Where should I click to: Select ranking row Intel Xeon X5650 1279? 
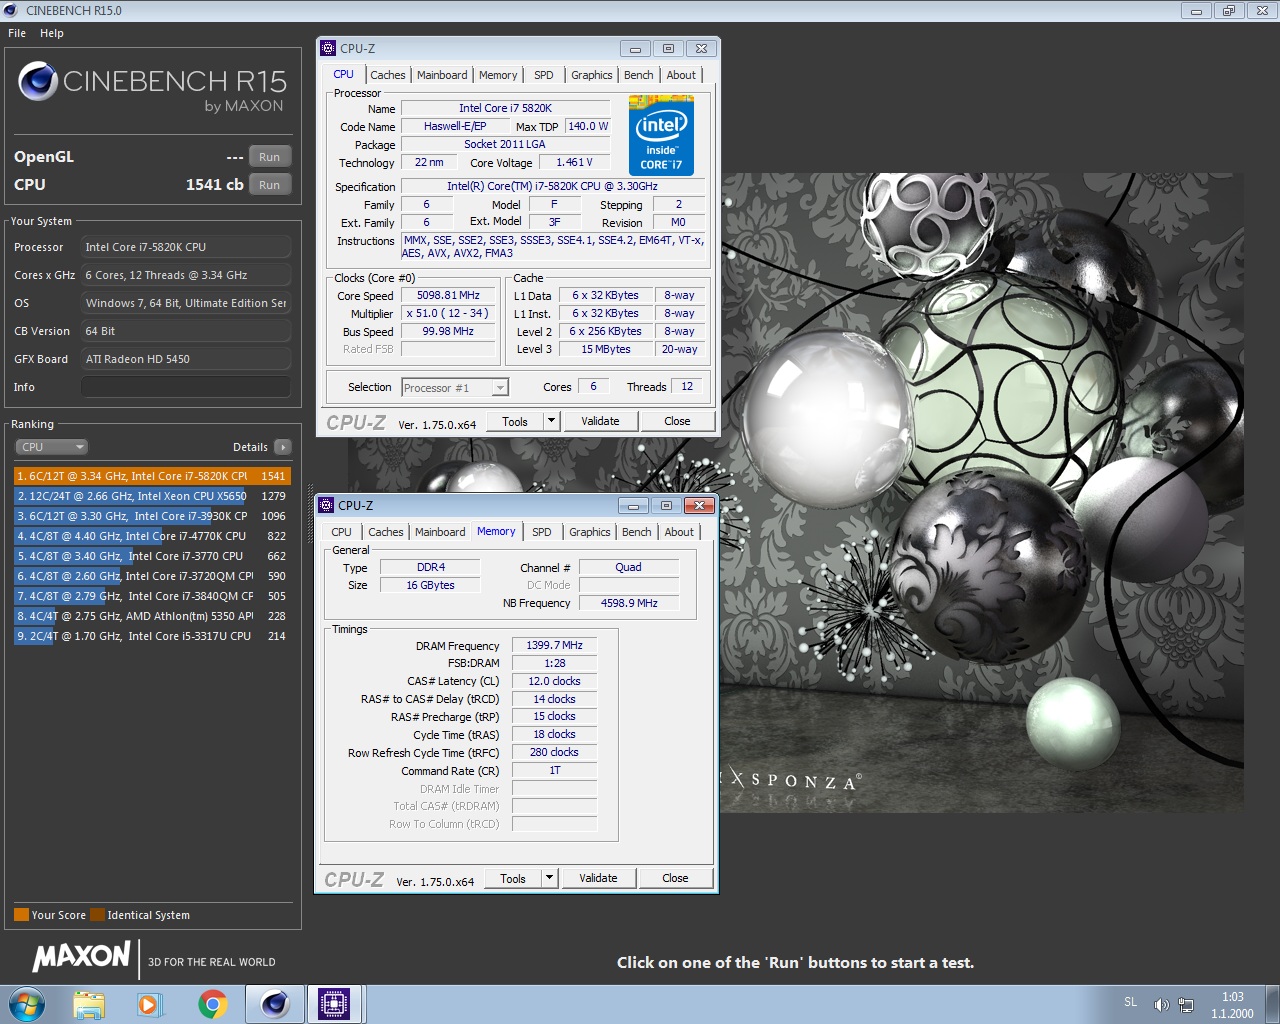tap(152, 496)
